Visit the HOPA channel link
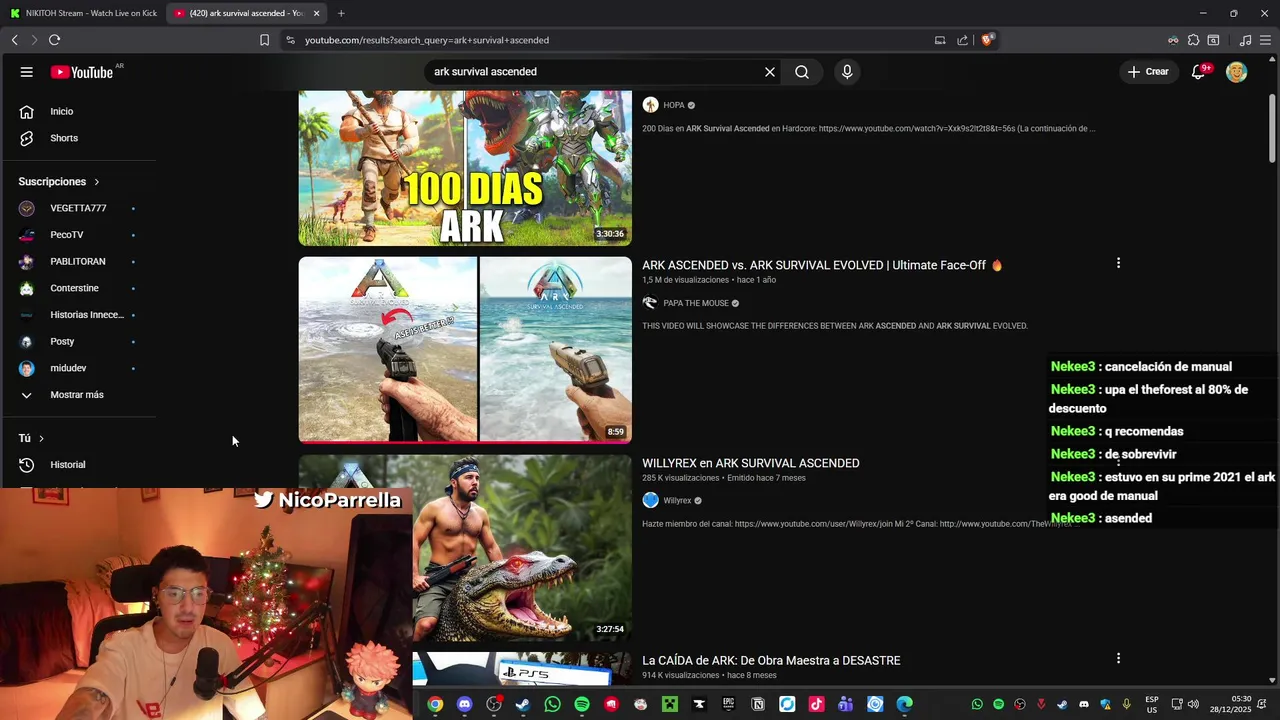Screen dimensions: 1280x720 pyautogui.click(x=674, y=105)
